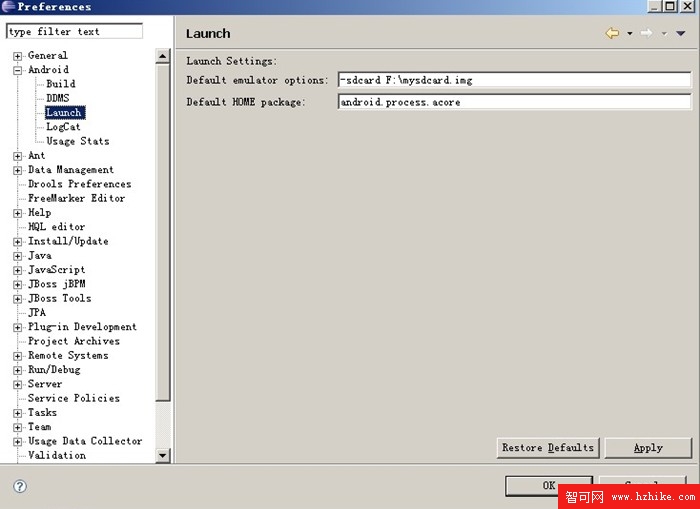Expand the Java tree node
700x509 pixels.
pyautogui.click(x=17, y=256)
